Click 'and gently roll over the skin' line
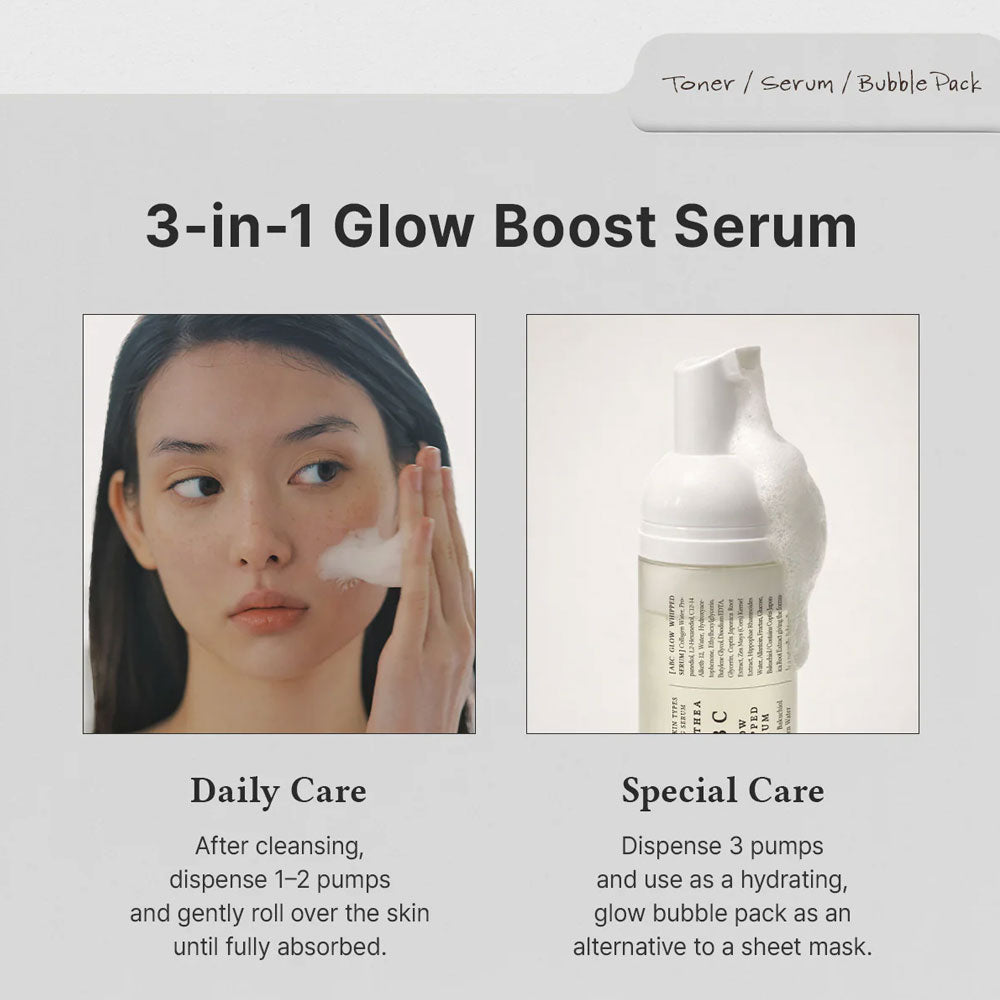The image size is (1000, 1000). pyautogui.click(x=279, y=913)
